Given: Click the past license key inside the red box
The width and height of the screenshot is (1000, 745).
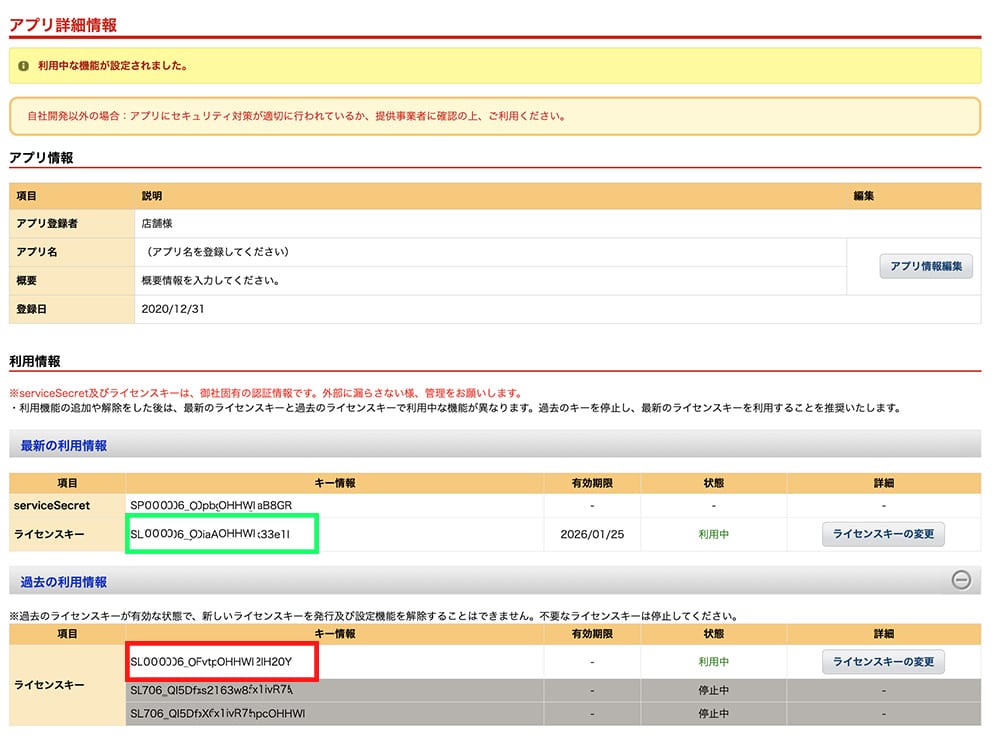Looking at the screenshot, I should pos(221,661).
